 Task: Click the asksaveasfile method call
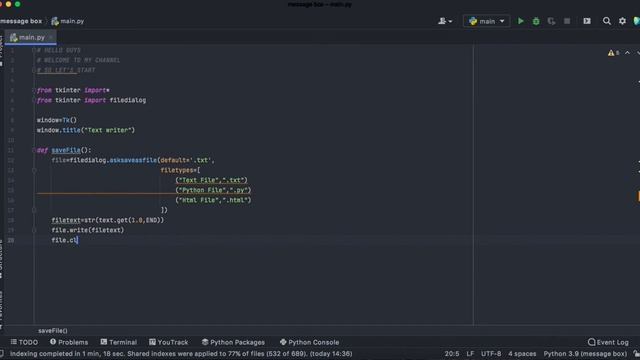coord(133,160)
